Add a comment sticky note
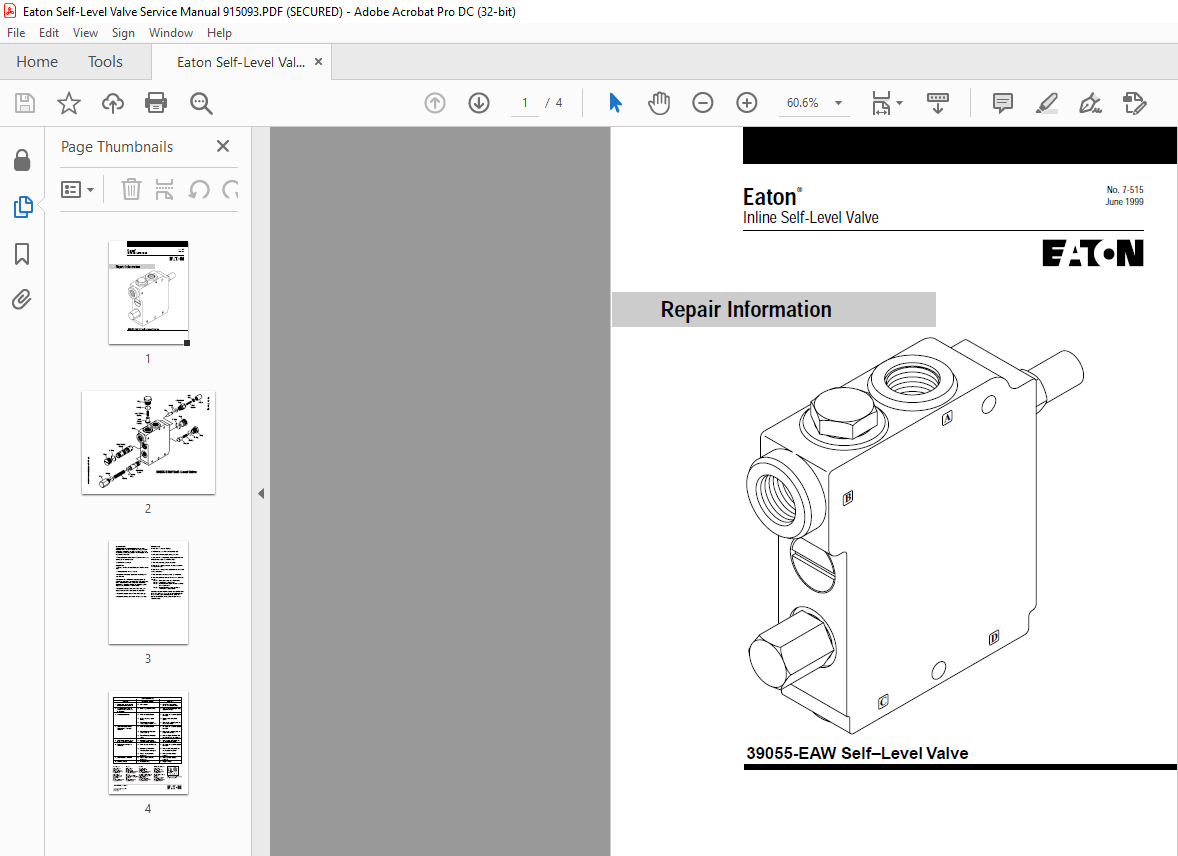1178x856 pixels. [1002, 103]
